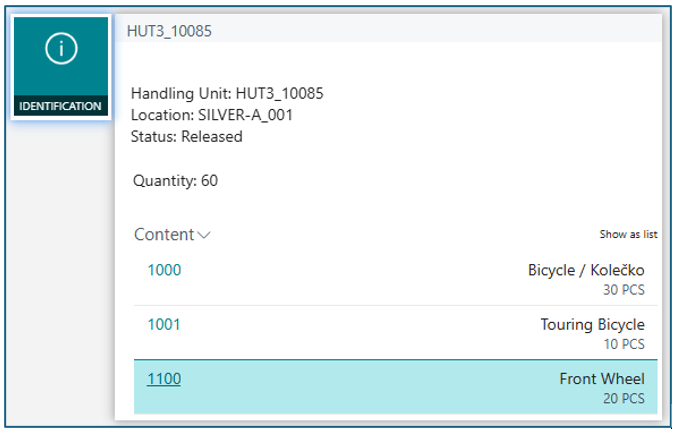Open item number 1000

coord(164,270)
